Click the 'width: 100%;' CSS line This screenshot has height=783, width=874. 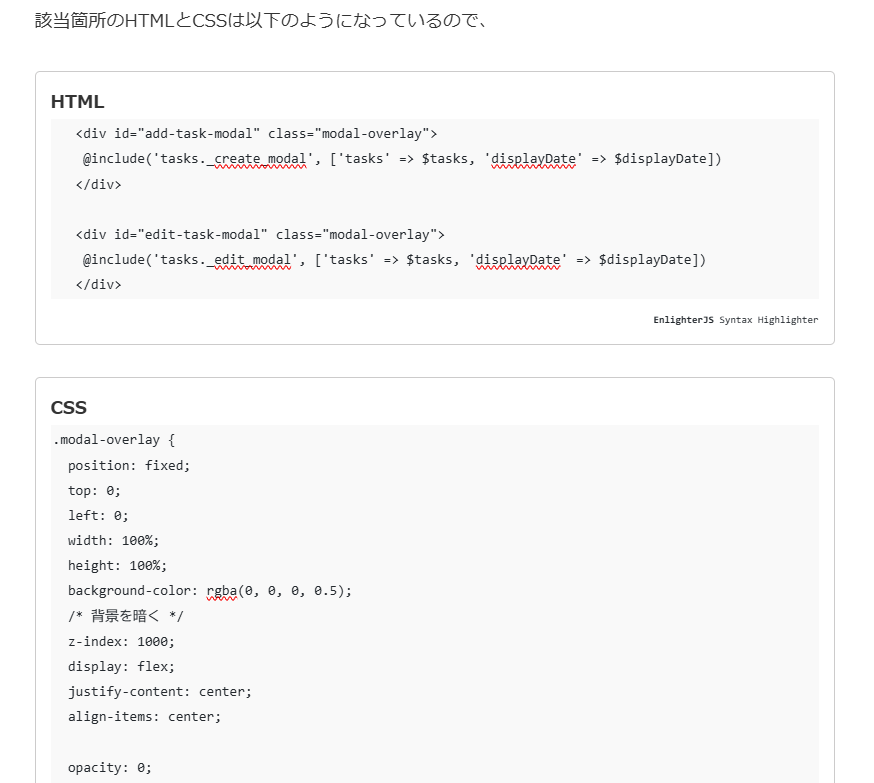(113, 541)
